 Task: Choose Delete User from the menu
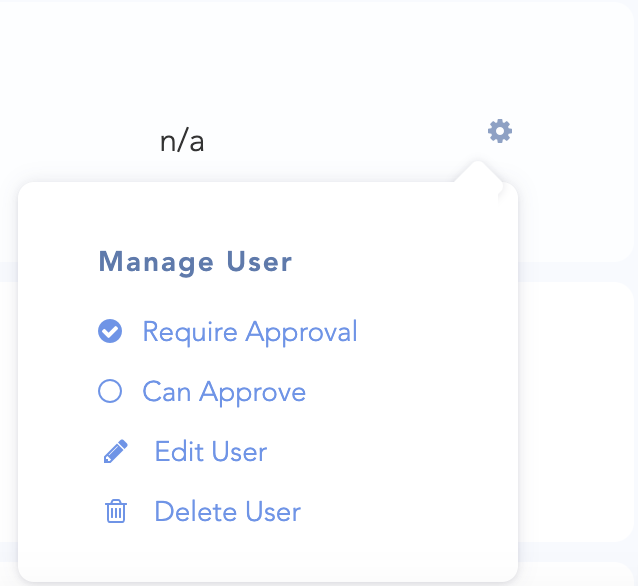tap(227, 512)
